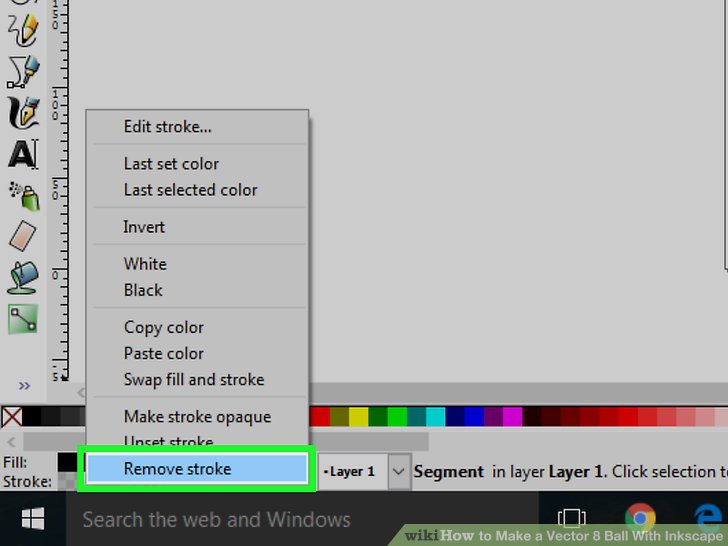728x546 pixels.
Task: Click the Stroke: label in status bar
Action: pos(27,481)
